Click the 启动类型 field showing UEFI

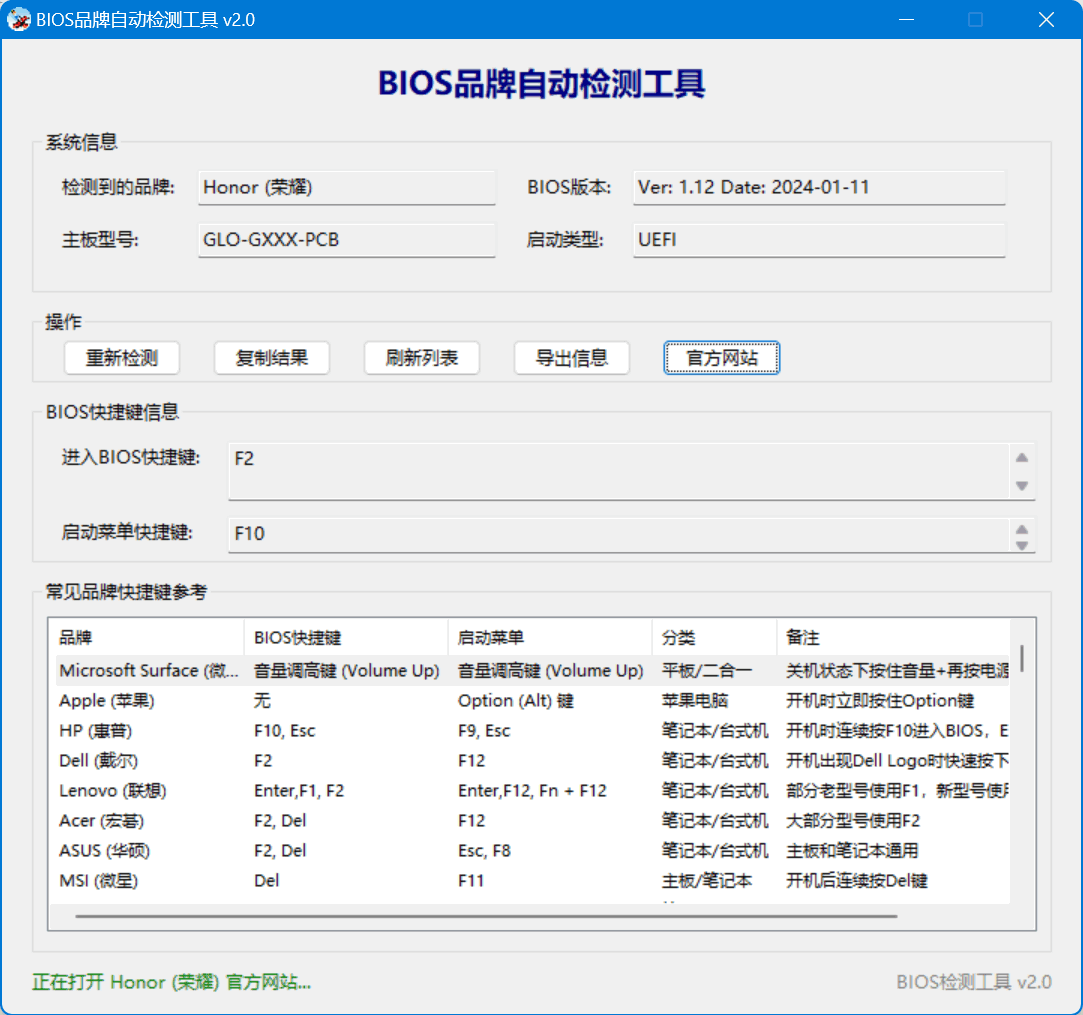tap(818, 239)
